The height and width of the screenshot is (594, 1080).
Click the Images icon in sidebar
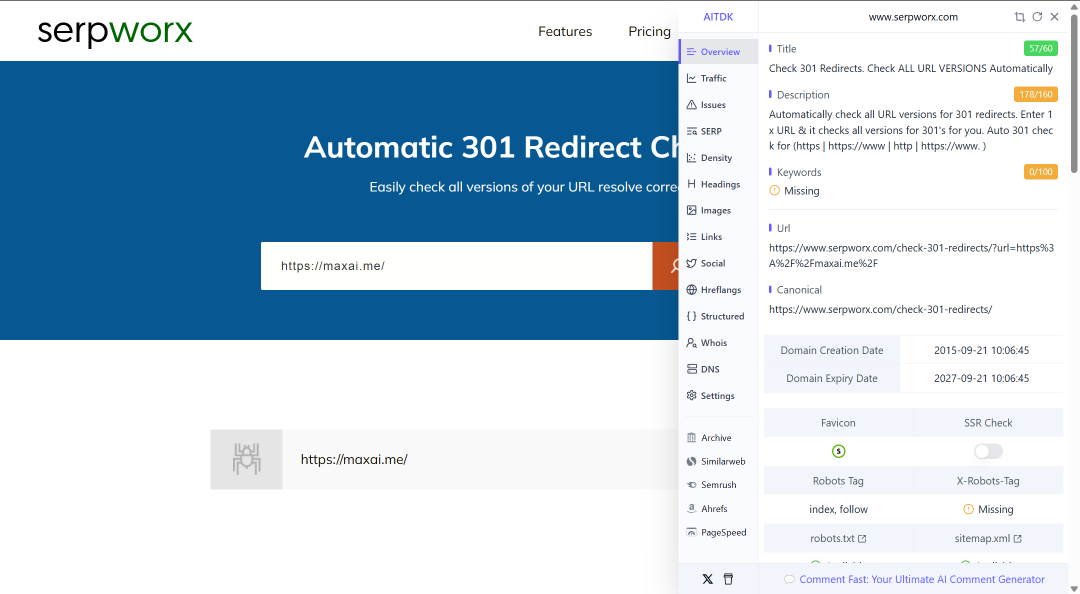tap(692, 210)
